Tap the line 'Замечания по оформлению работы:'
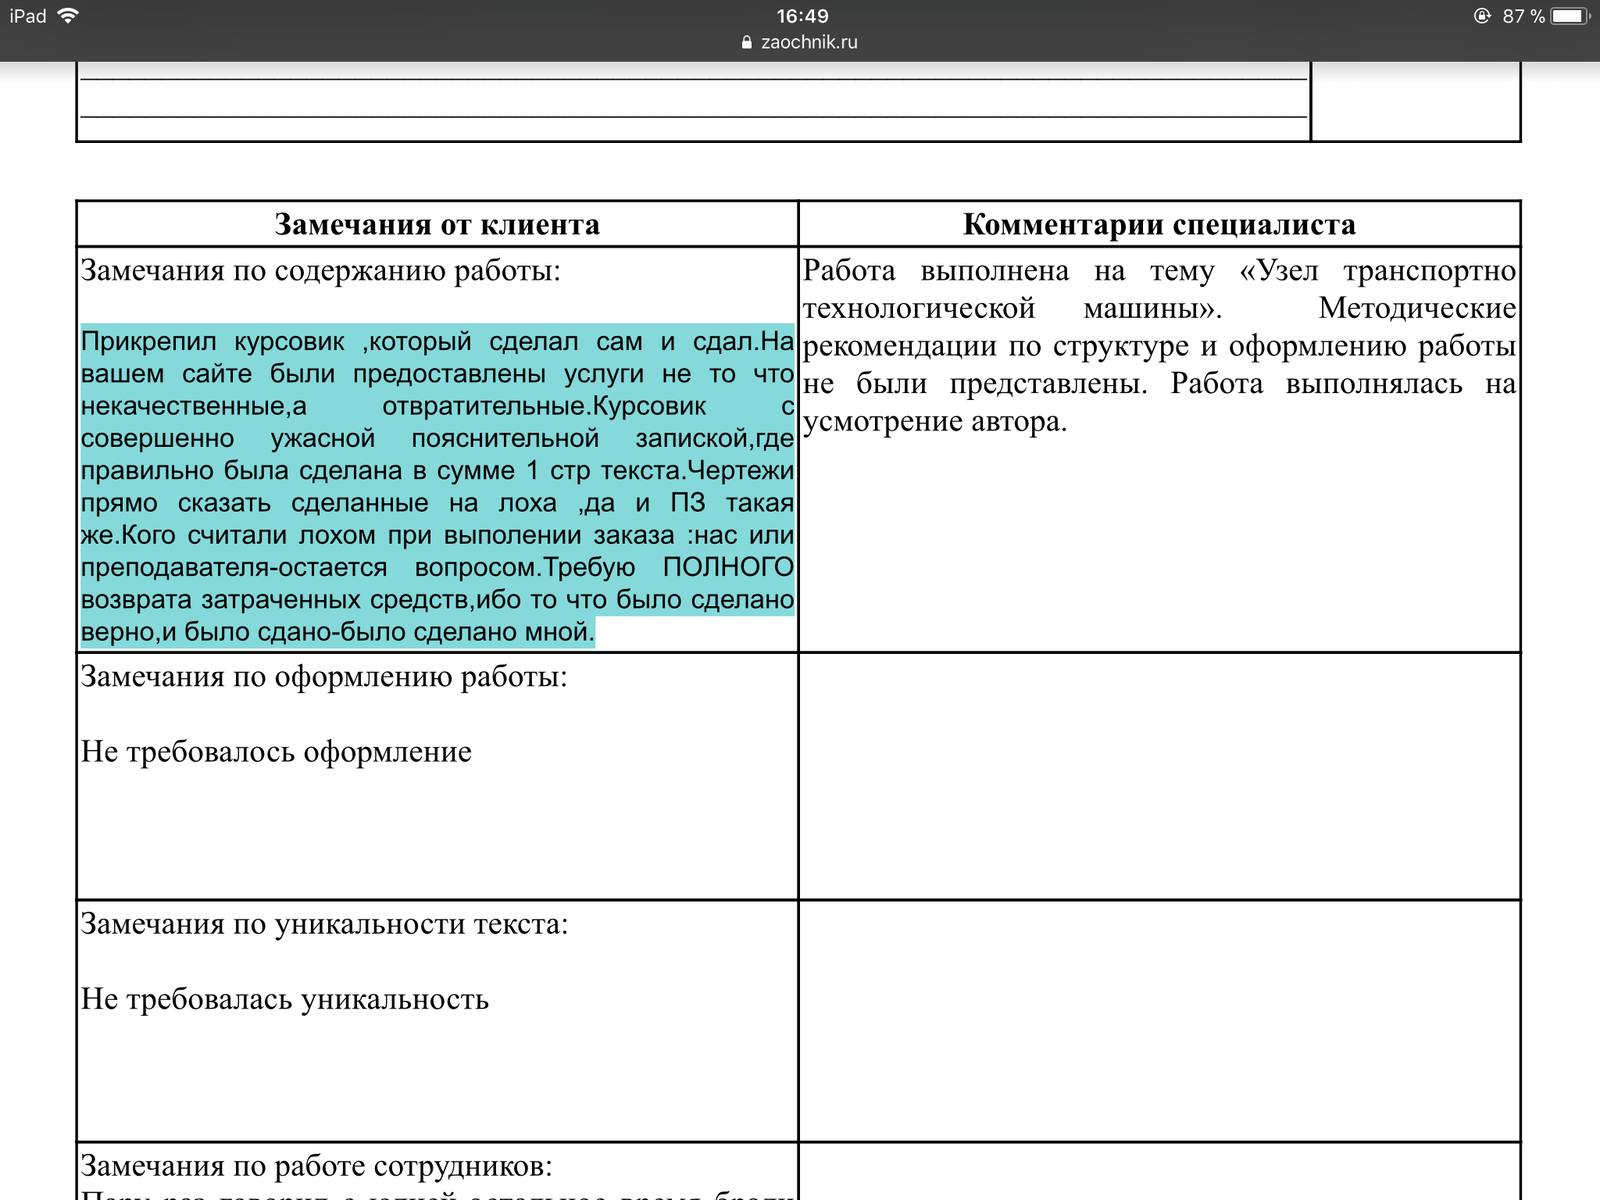Image resolution: width=1600 pixels, height=1200 pixels. tap(323, 677)
